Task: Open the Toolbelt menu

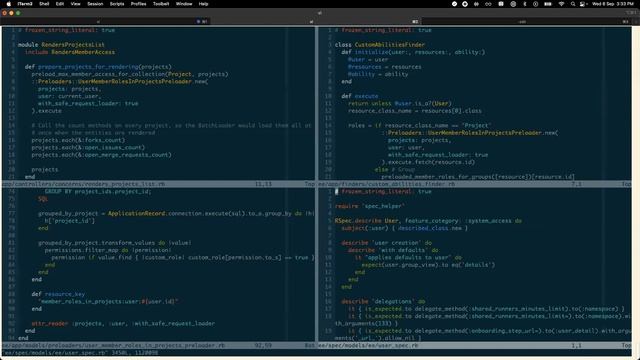Action: pyautogui.click(x=161, y=4)
